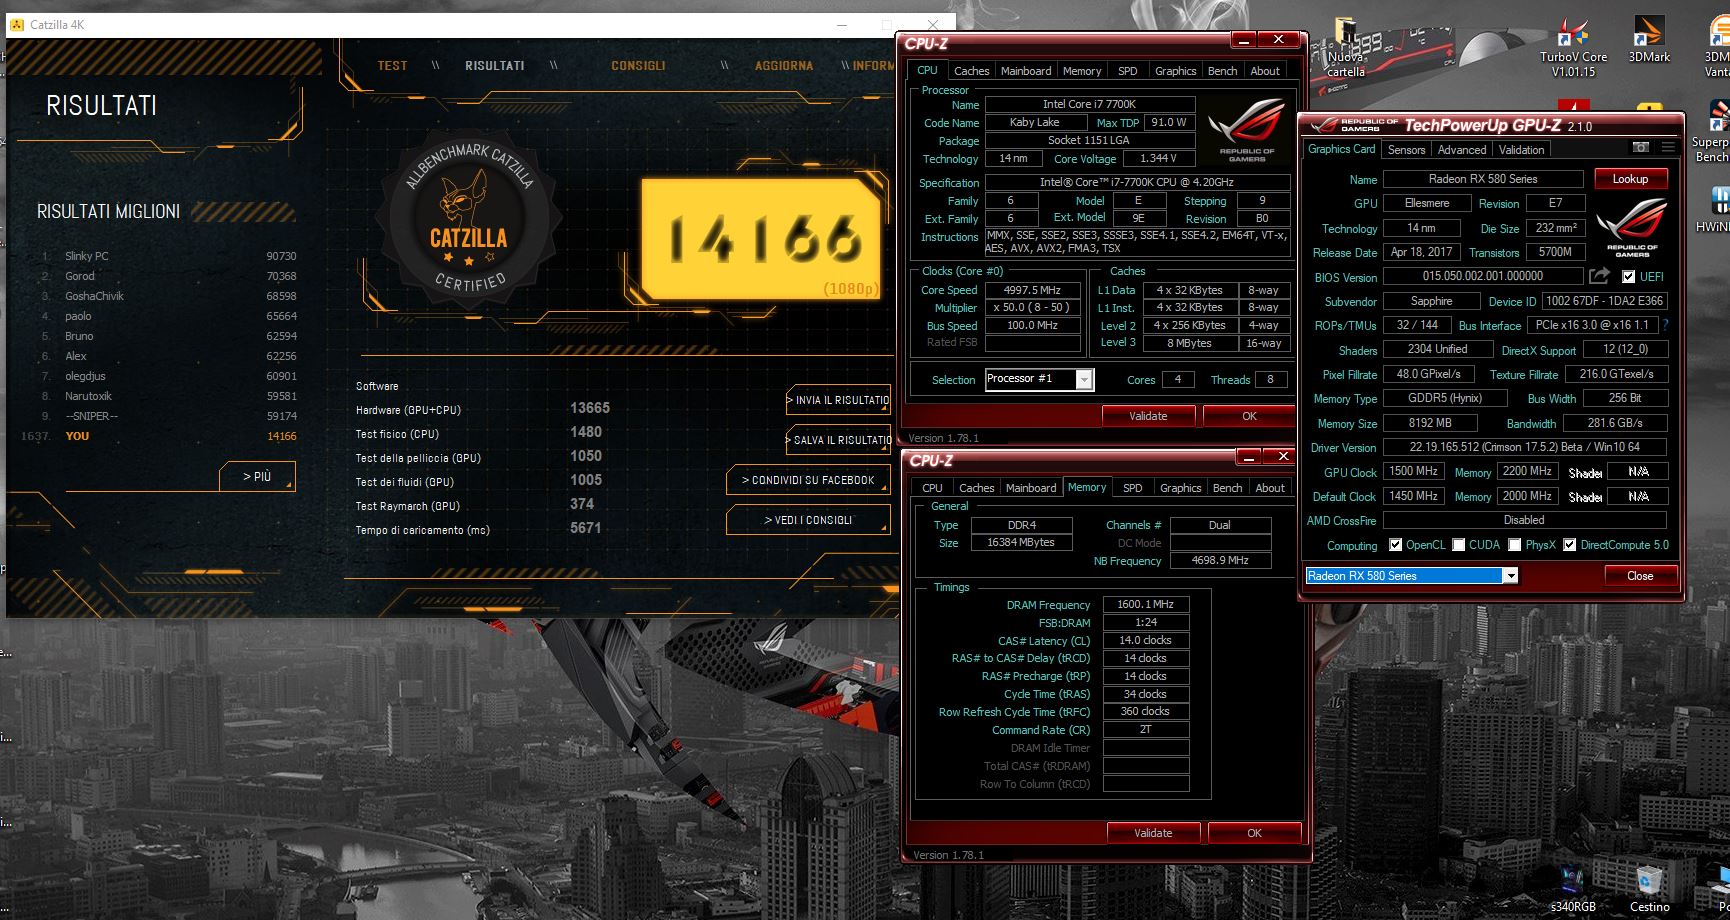
Task: Open the SPD tab in upper CPU-Z
Action: 1127,71
